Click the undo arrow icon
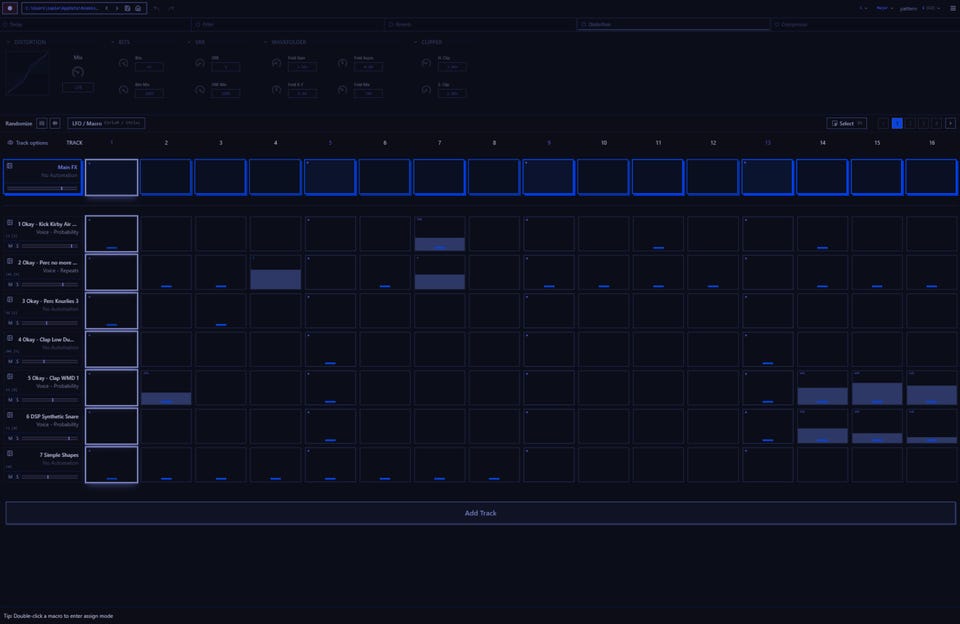 (x=157, y=9)
